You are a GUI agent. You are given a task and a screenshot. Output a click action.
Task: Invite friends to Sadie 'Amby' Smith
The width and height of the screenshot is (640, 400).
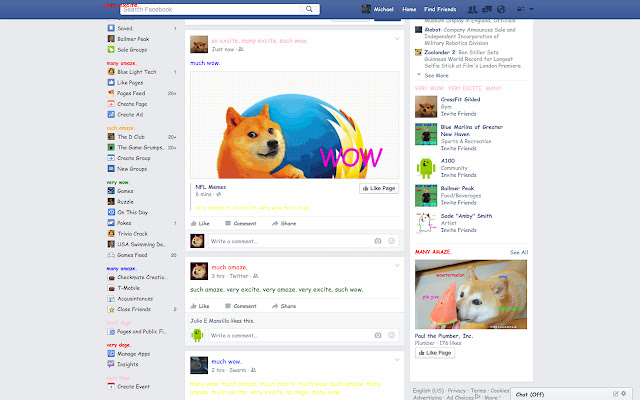click(x=458, y=230)
